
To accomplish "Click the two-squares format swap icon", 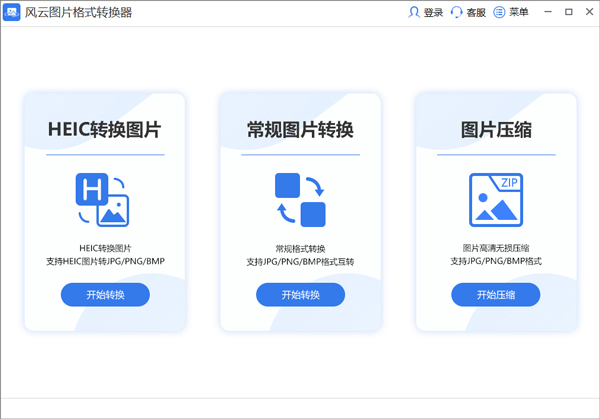I will click(300, 200).
